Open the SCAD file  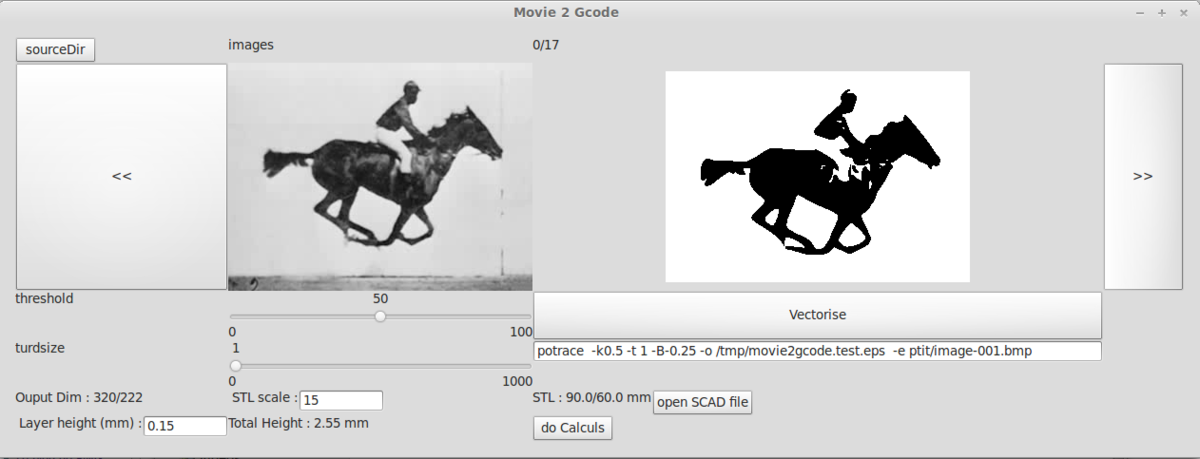[x=703, y=403]
